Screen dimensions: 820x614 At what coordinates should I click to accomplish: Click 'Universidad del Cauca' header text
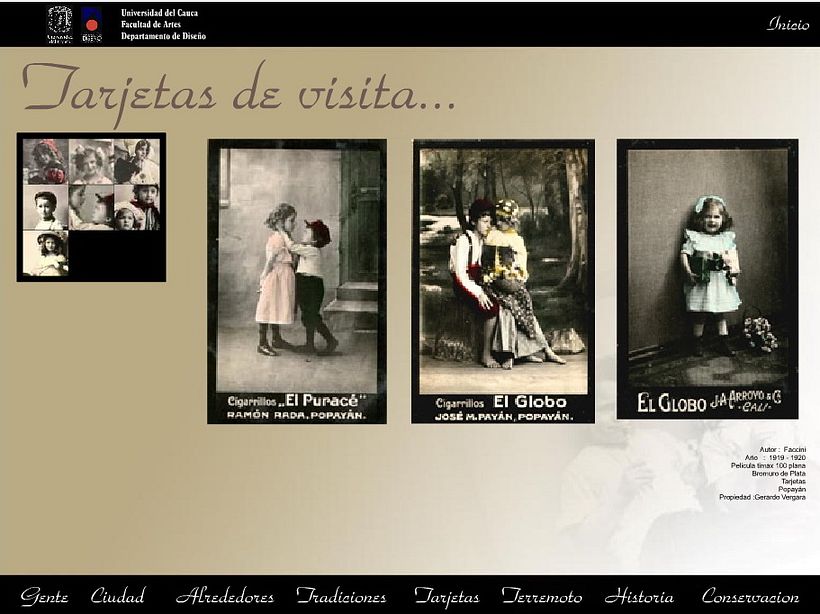[160, 13]
